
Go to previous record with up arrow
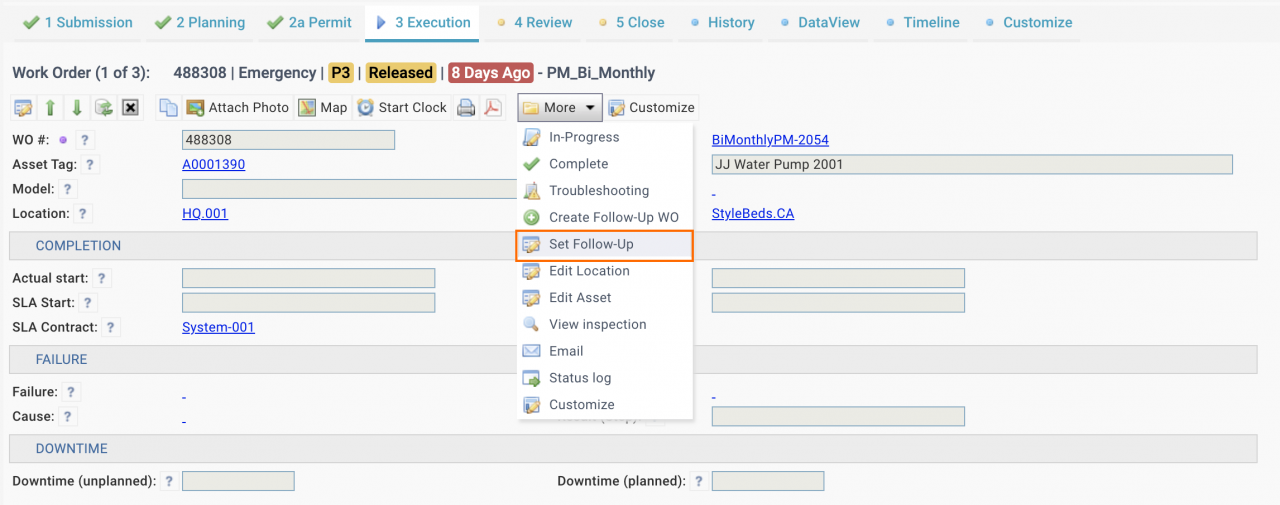point(50,108)
